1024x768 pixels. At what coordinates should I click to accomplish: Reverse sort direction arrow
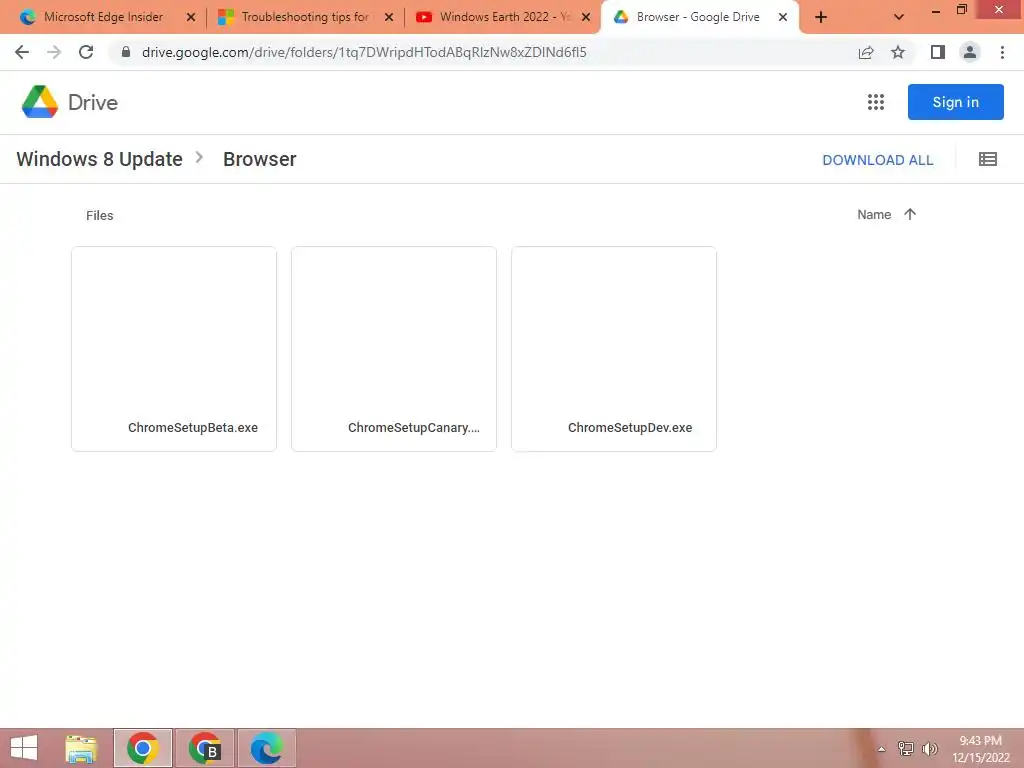910,214
